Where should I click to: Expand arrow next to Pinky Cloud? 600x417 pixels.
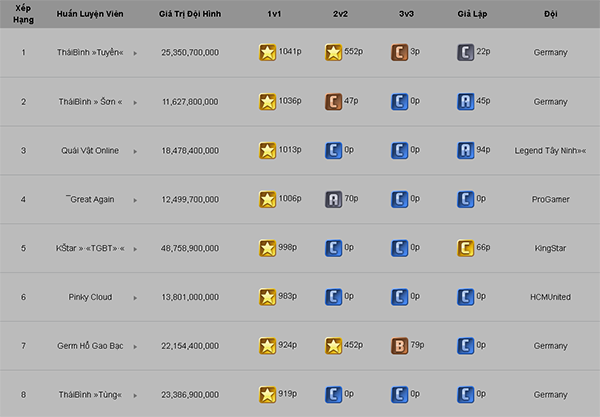pyautogui.click(x=135, y=298)
